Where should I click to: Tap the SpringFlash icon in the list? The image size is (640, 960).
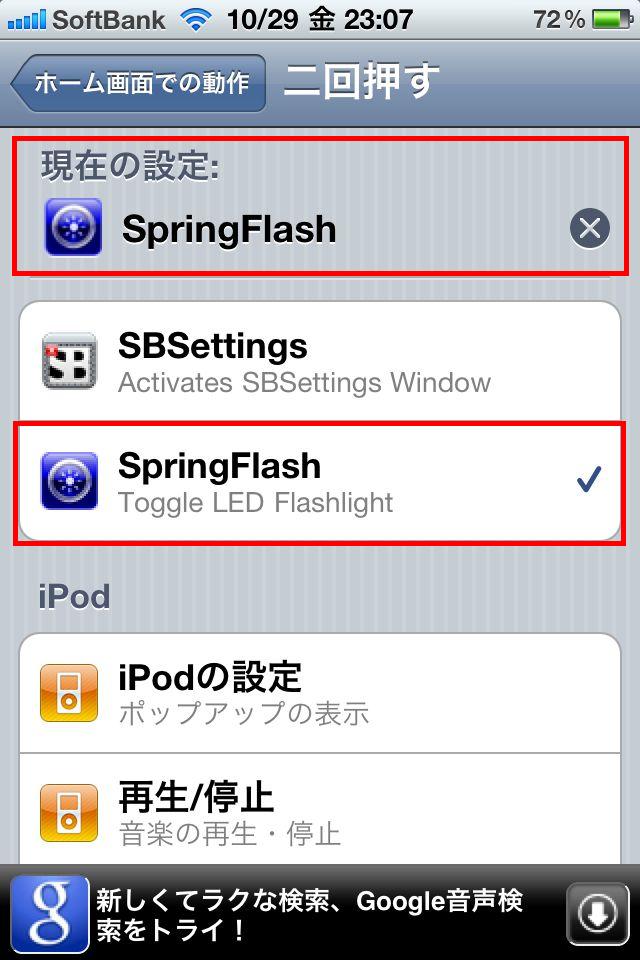coord(69,481)
